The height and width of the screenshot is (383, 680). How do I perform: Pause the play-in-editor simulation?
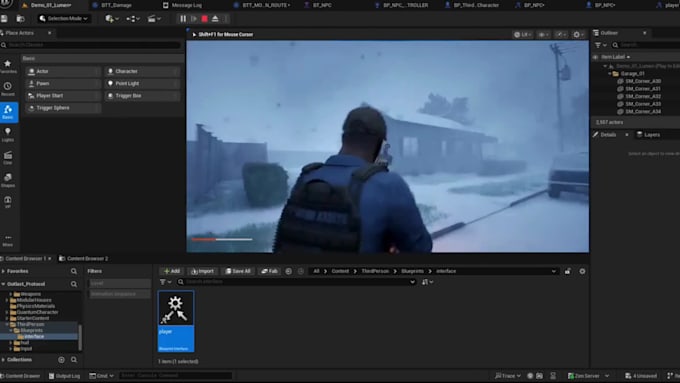tap(183, 19)
